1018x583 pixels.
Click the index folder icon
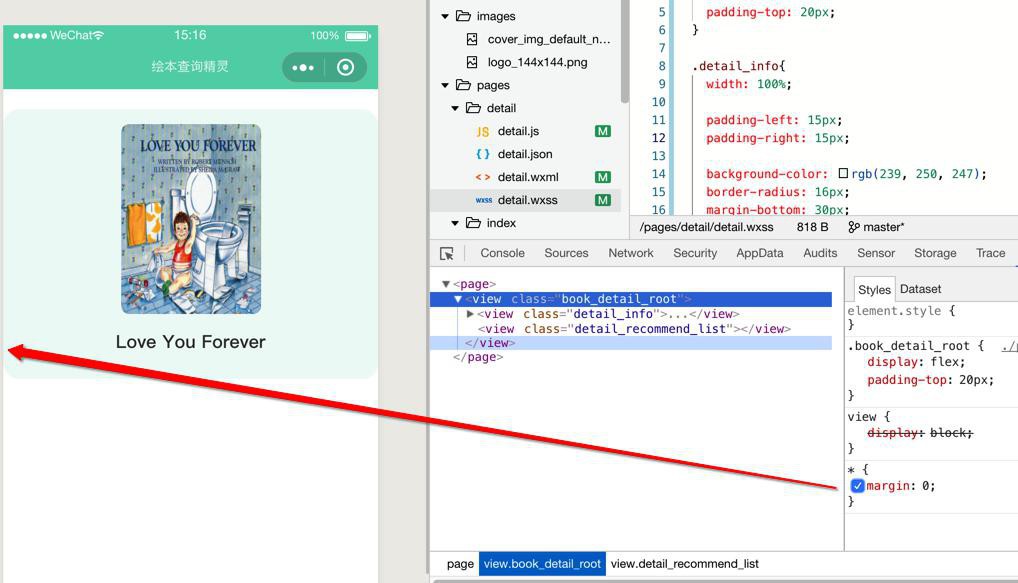[473, 223]
